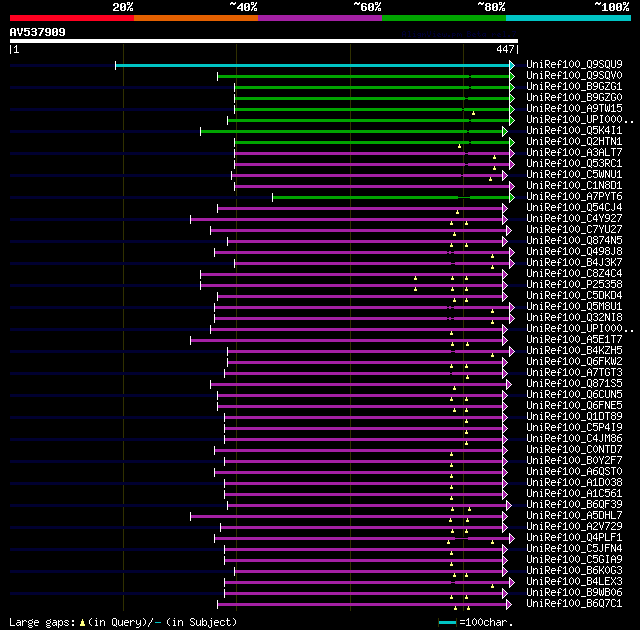Click the AV537909 query name
The width and height of the screenshot is (640, 630).
(37, 32)
